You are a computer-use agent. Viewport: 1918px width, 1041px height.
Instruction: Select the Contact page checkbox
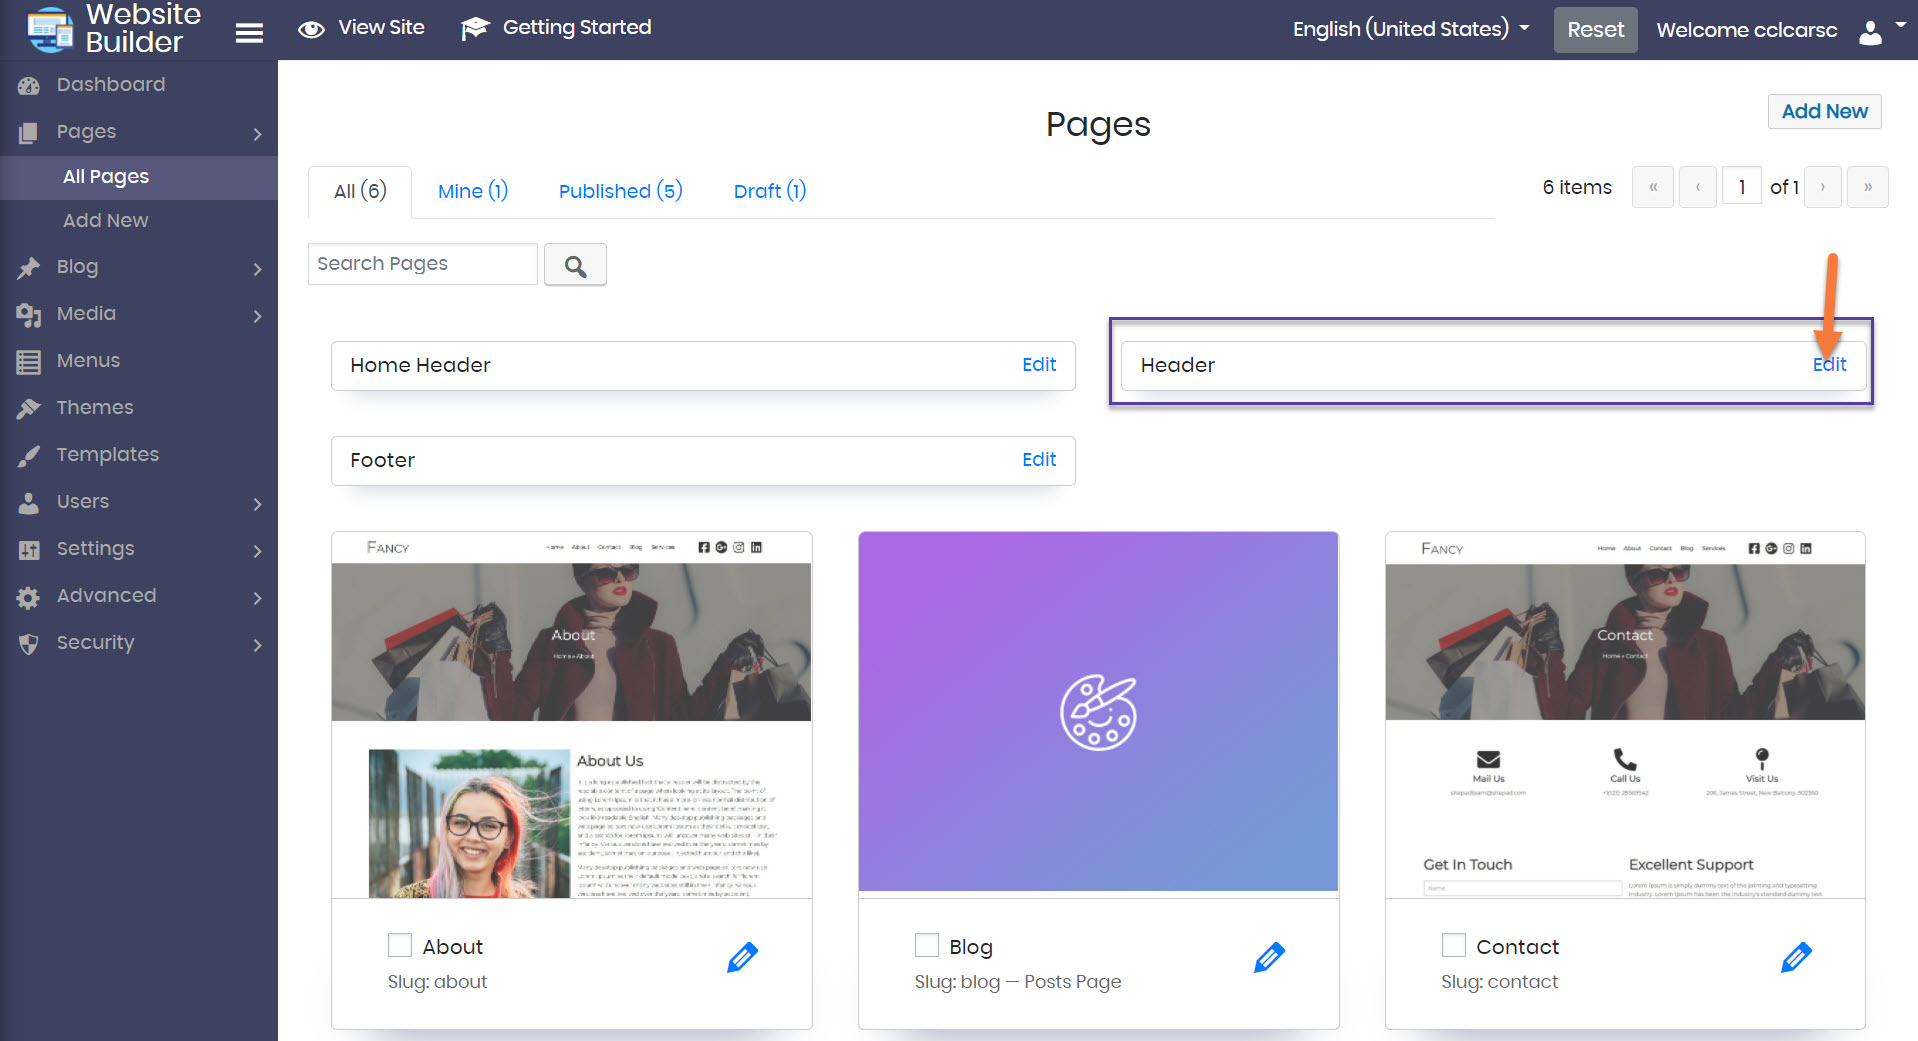(1454, 946)
